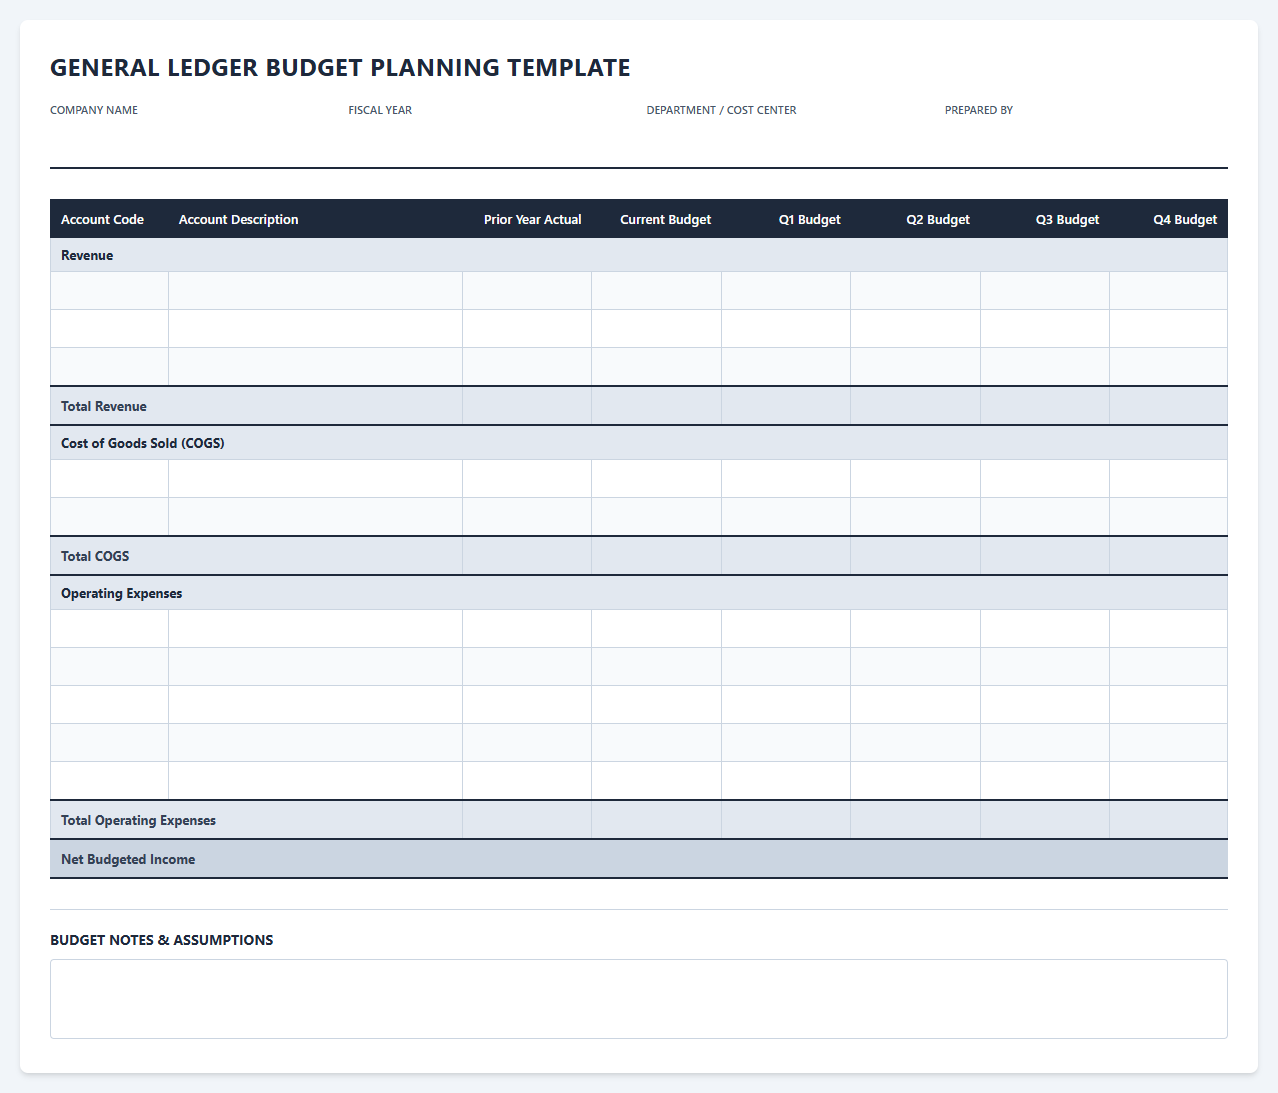1278x1093 pixels.
Task: Click the Budget Notes & Assumptions heading
Action: 162,940
